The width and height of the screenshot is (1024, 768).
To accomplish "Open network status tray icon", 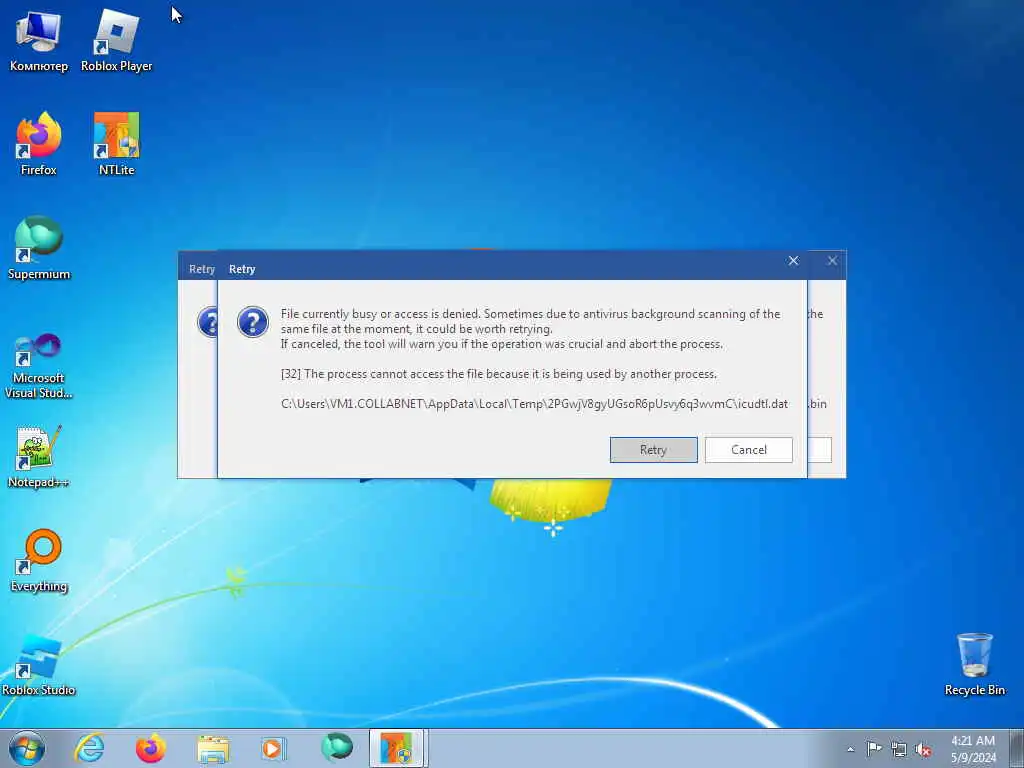I will click(899, 749).
